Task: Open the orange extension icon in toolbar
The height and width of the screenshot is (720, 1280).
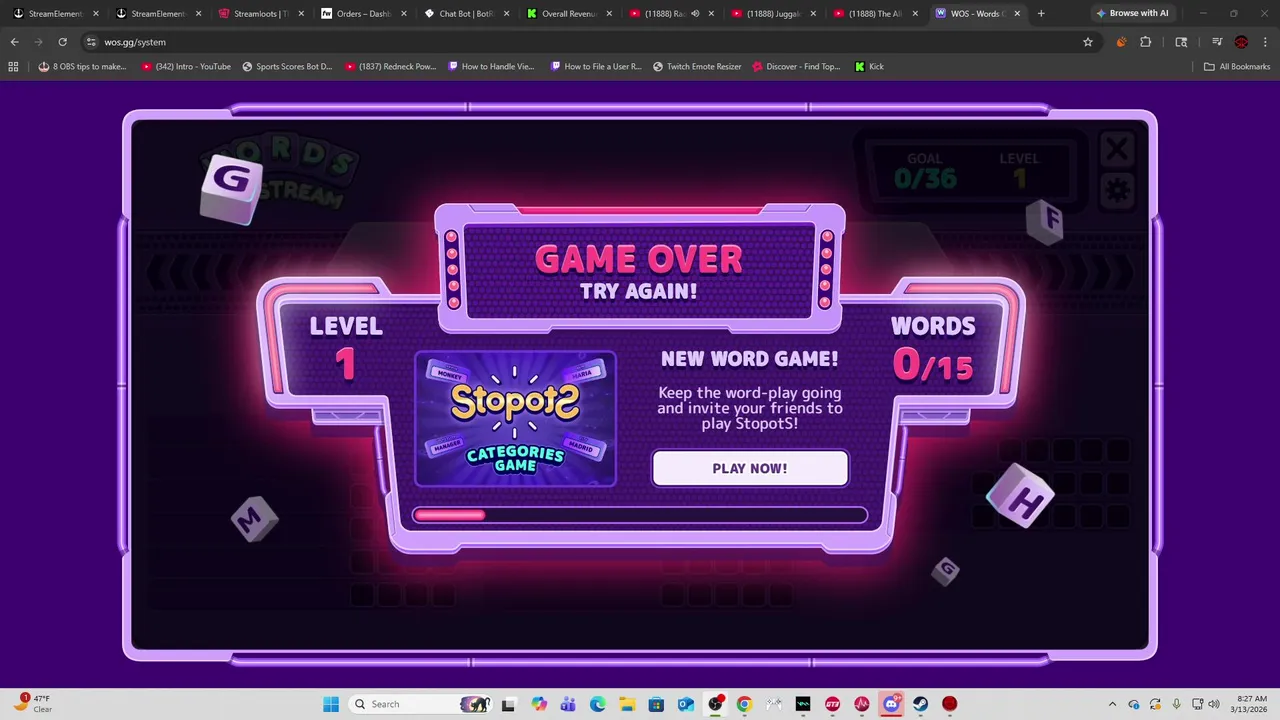Action: [x=1121, y=42]
